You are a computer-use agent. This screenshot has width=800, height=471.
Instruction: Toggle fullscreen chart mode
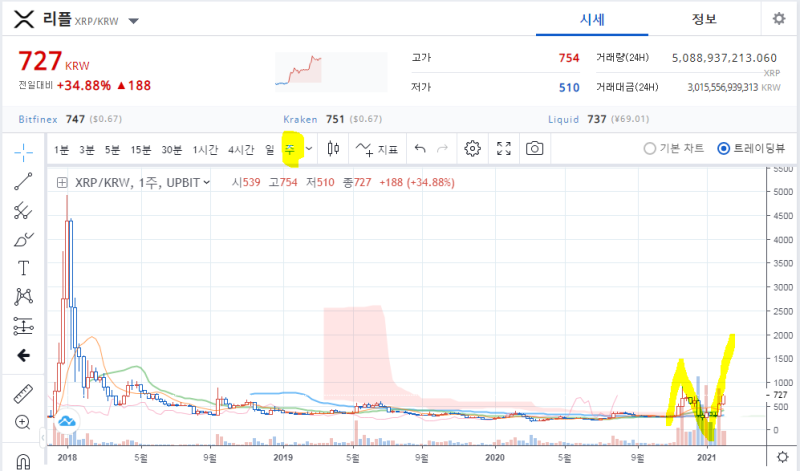click(x=504, y=148)
